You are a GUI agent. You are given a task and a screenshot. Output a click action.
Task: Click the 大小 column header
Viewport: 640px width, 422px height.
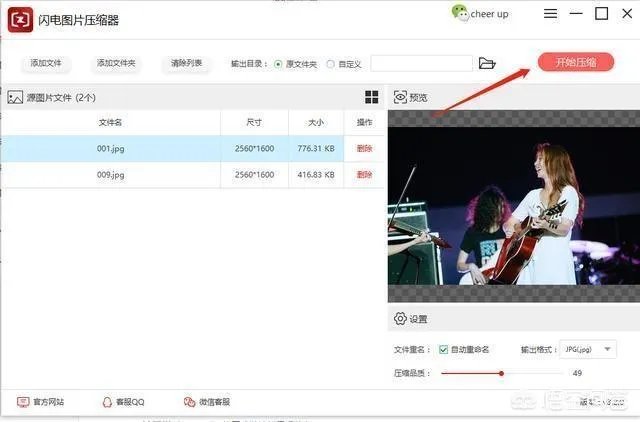pos(316,122)
